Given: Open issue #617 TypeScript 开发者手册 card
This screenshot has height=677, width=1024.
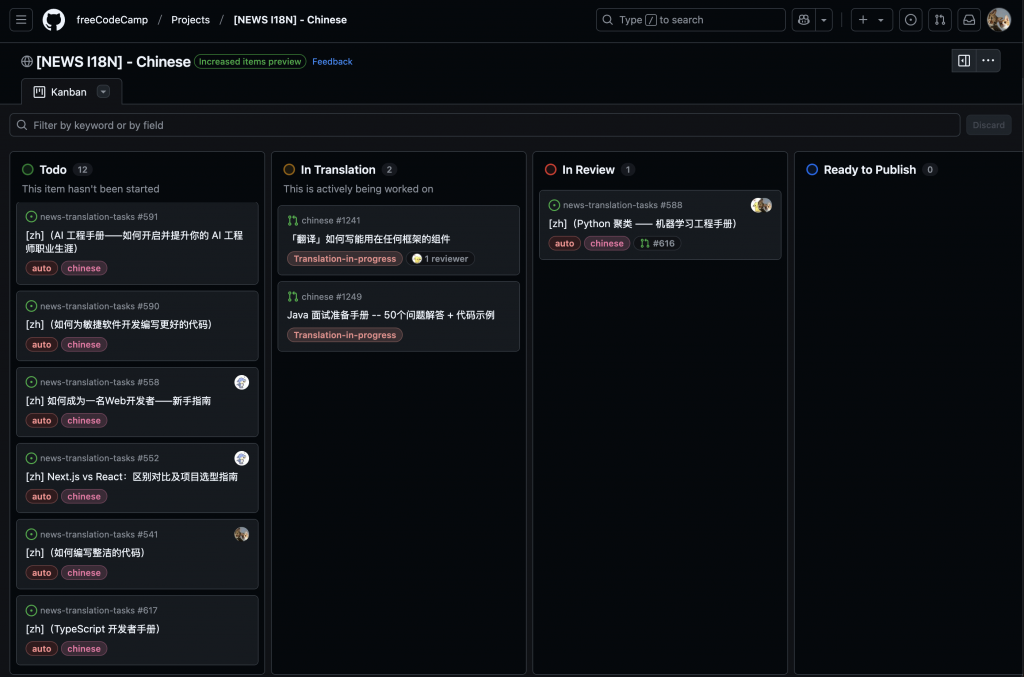Looking at the screenshot, I should click(x=93, y=629).
